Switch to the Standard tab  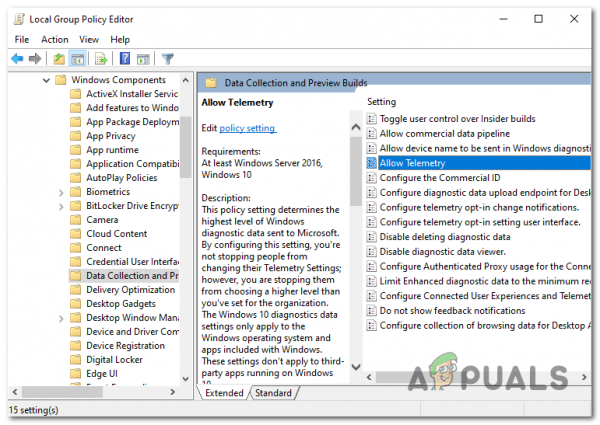coord(273,393)
